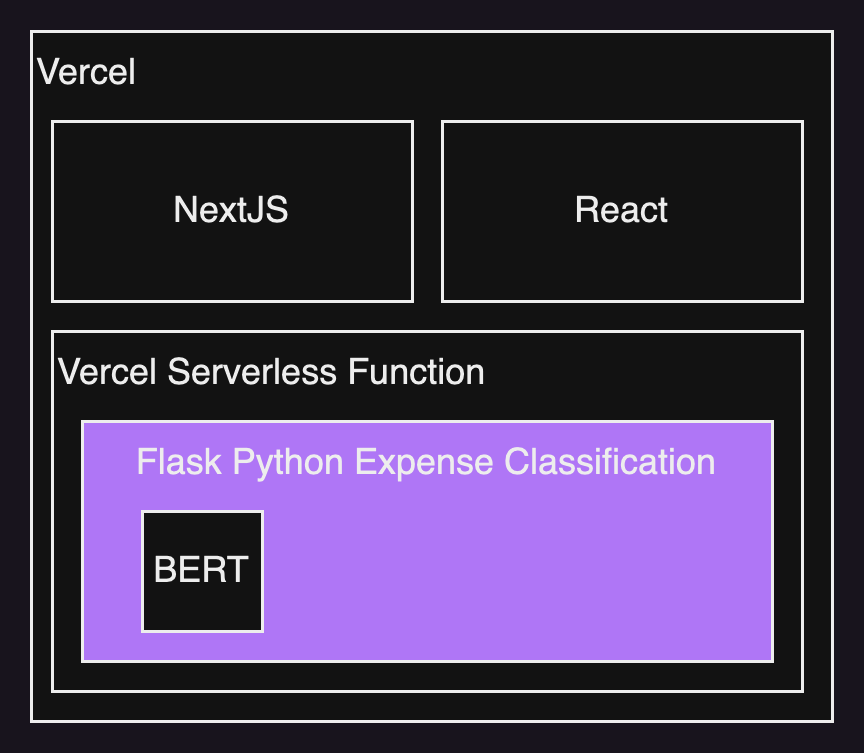Click the word Expense in the Flask title
The width and height of the screenshot is (864, 753).
(424, 463)
